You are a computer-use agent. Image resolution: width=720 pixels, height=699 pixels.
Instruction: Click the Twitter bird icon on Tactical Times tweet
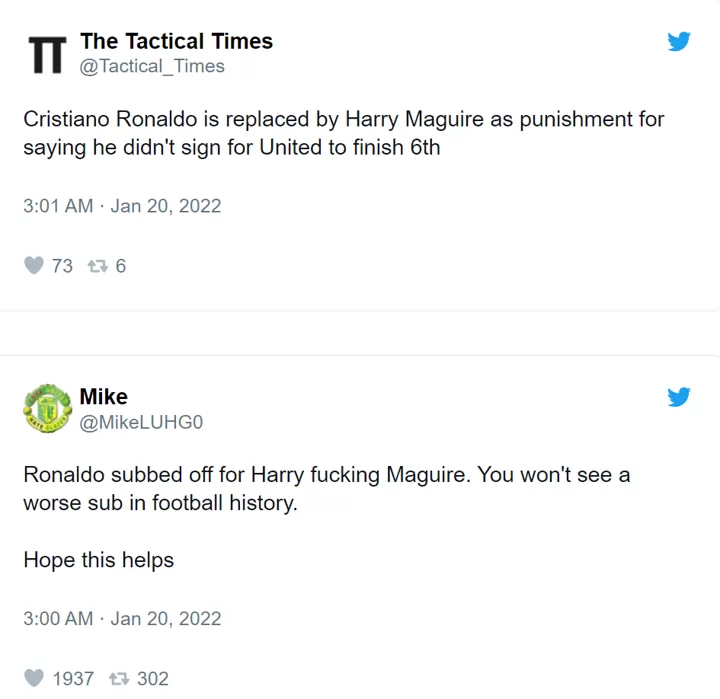pos(679,41)
